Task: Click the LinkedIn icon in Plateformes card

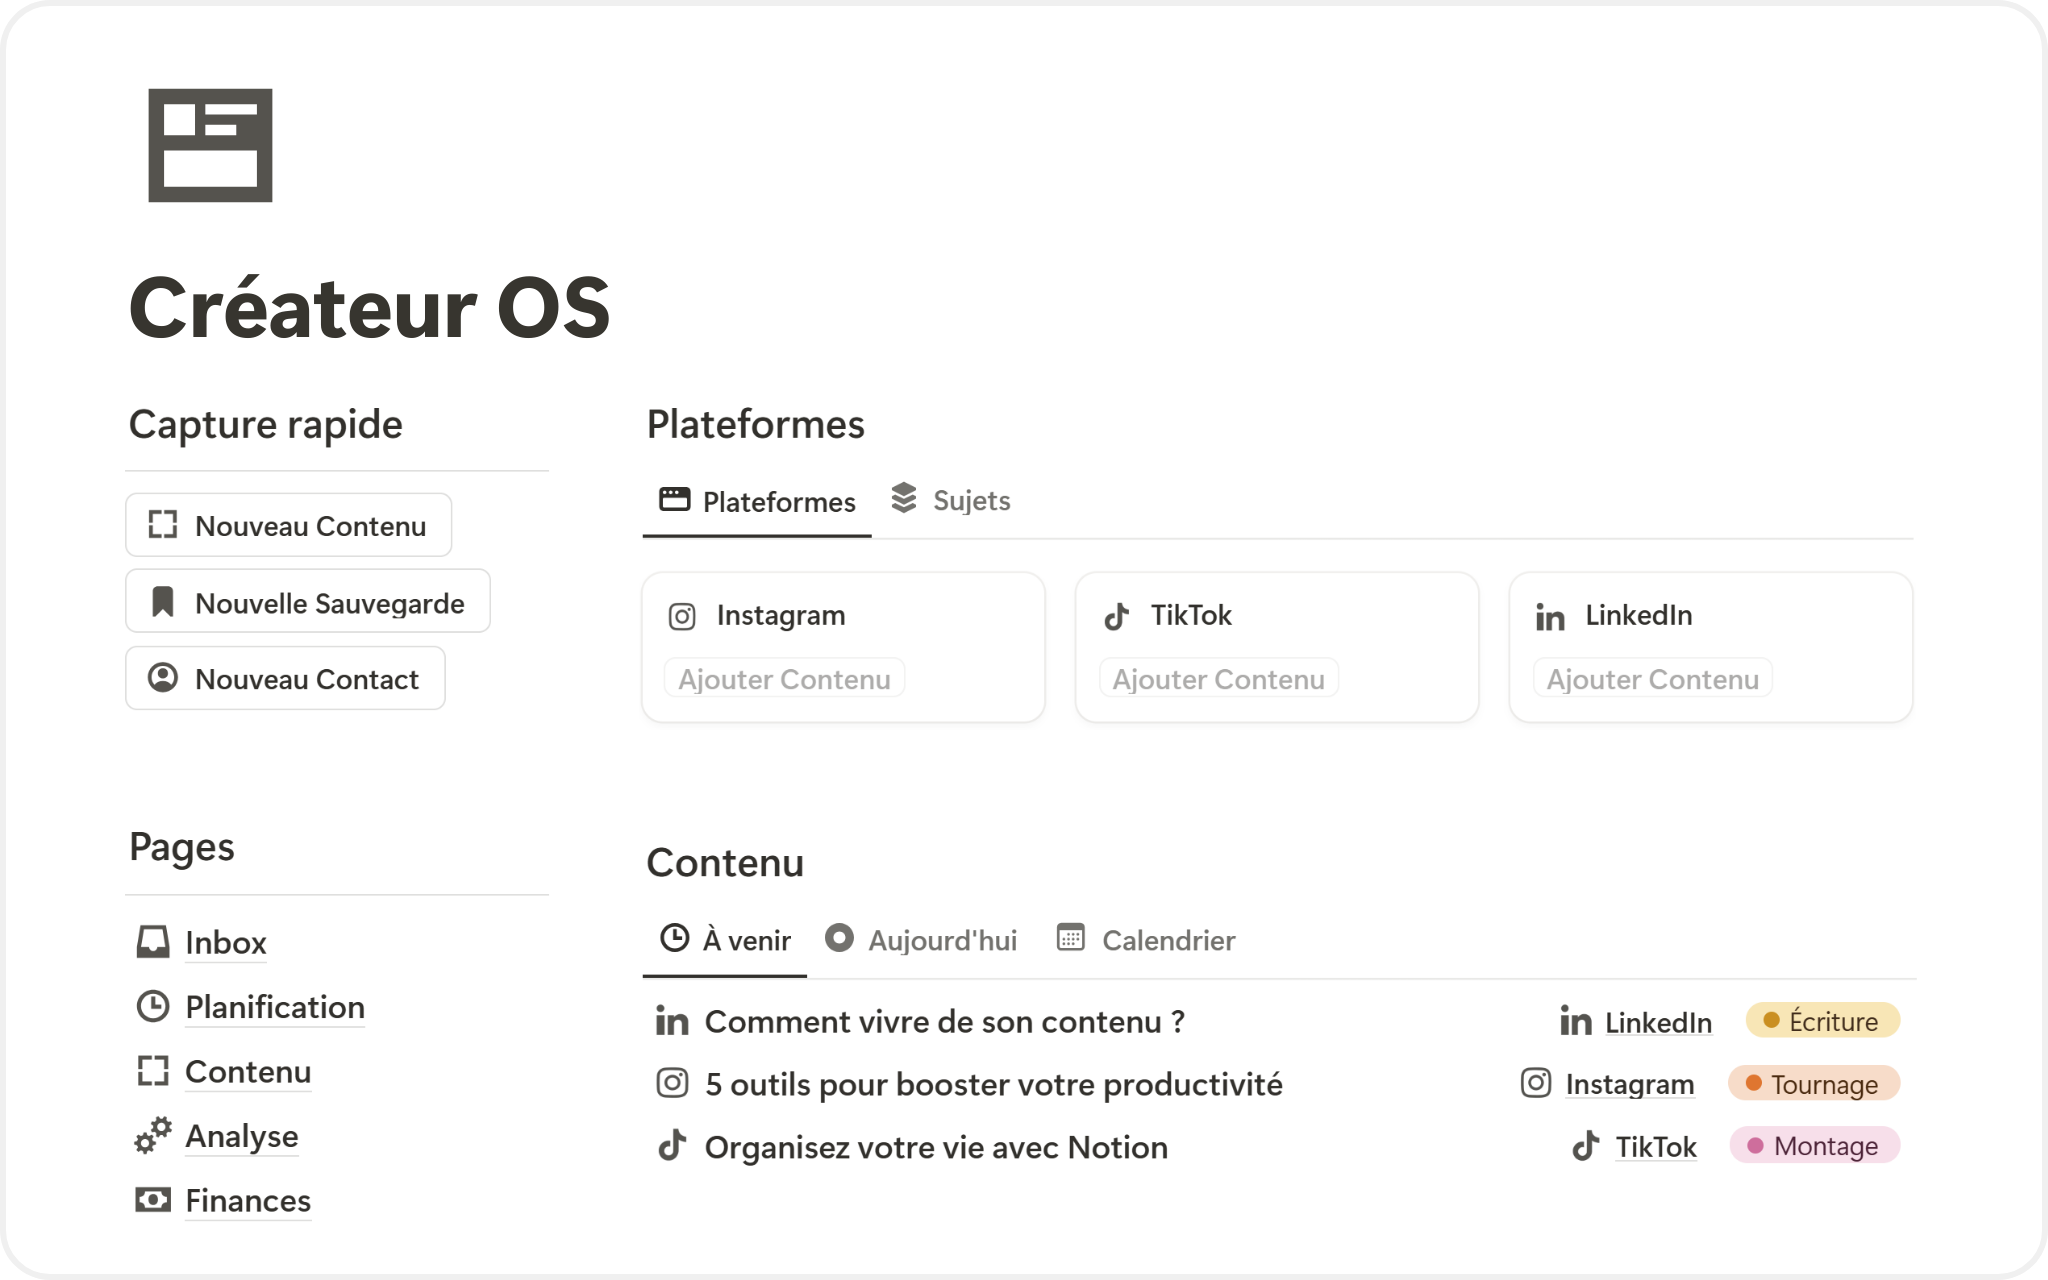Action: pos(1550,617)
